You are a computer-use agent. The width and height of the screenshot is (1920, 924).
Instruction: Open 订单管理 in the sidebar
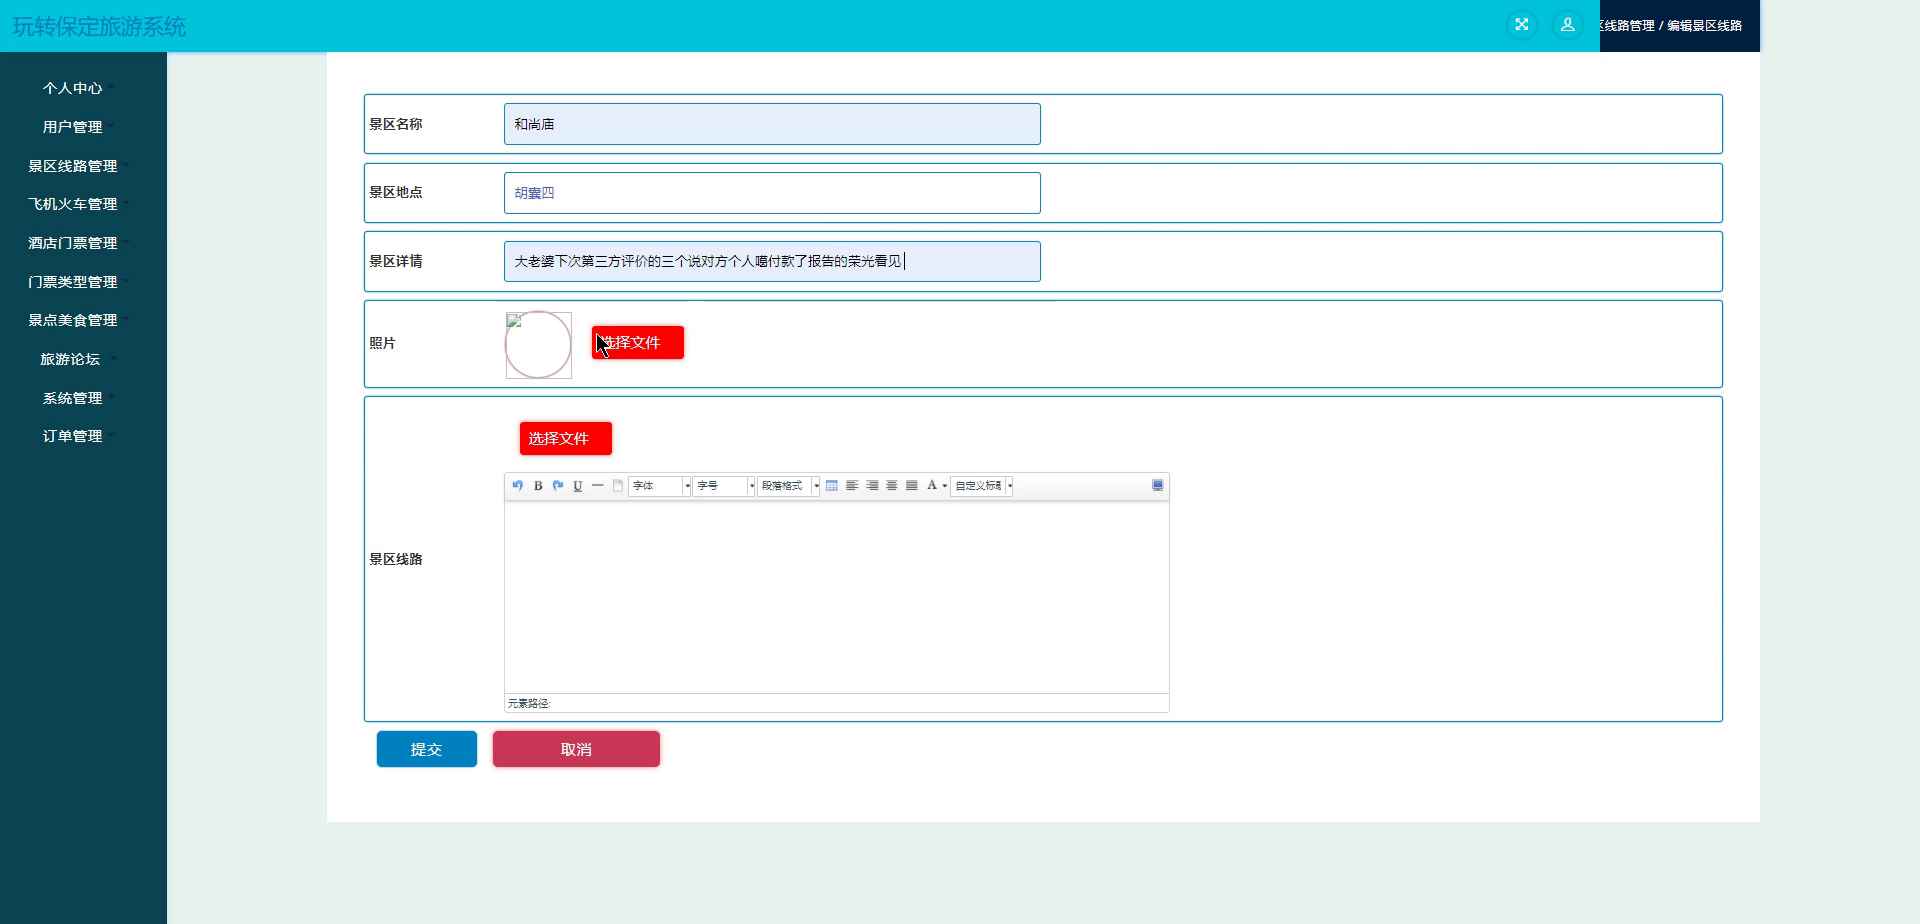[72, 436]
